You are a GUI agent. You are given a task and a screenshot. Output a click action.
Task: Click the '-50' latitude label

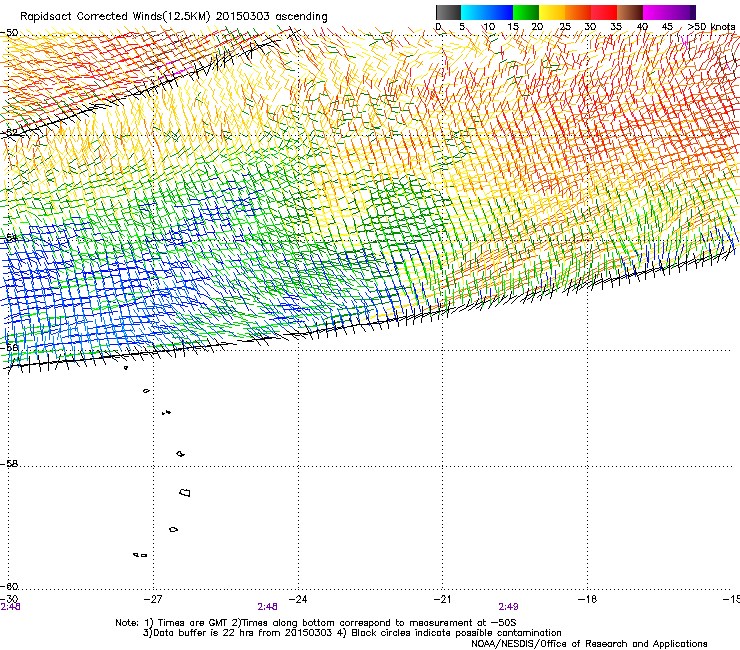tap(9, 33)
